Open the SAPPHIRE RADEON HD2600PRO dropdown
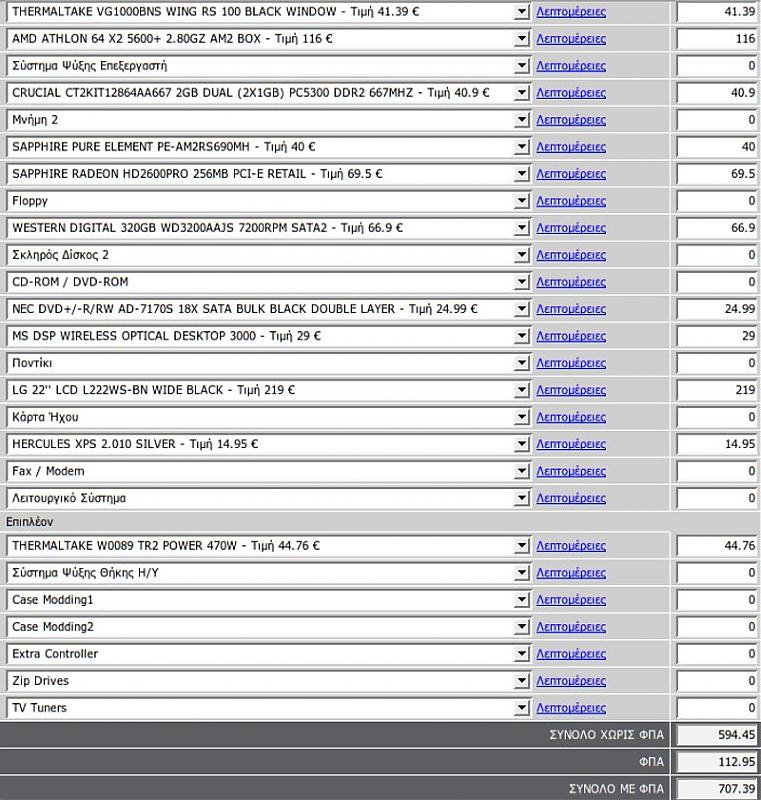761x800 pixels. click(268, 174)
